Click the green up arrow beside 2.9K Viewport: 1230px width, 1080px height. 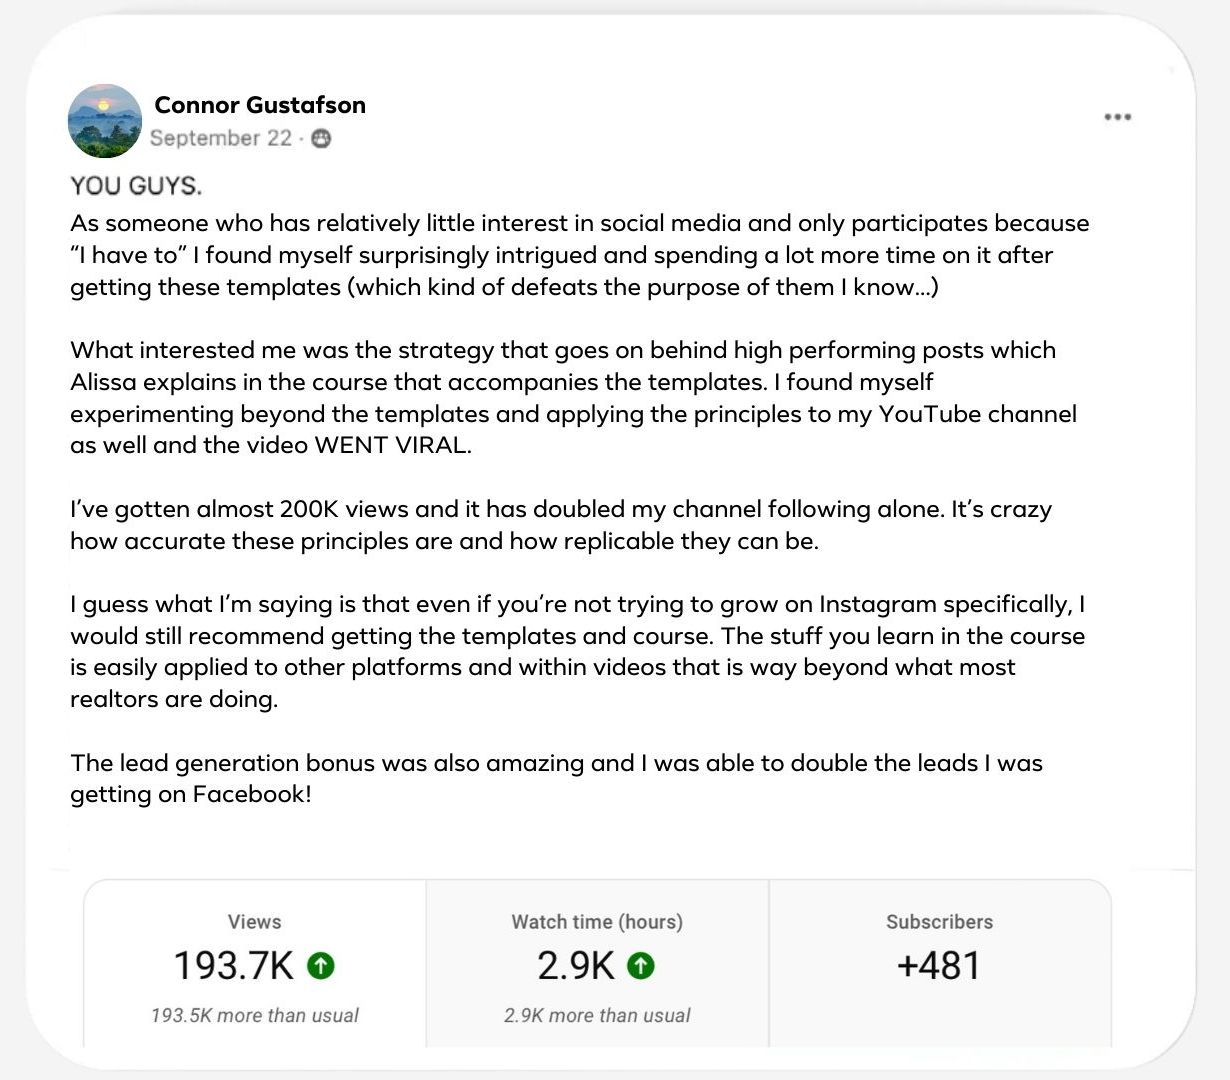(640, 965)
